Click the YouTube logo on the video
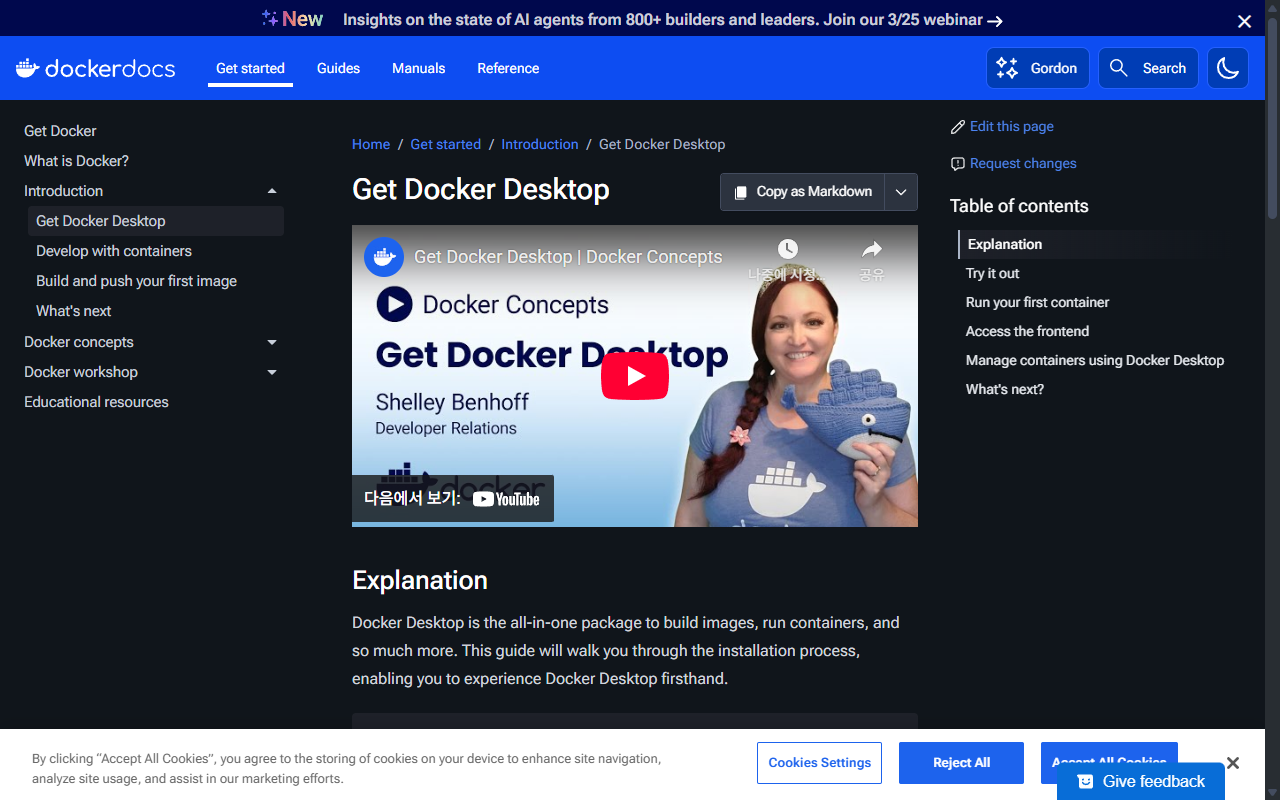 click(505, 498)
